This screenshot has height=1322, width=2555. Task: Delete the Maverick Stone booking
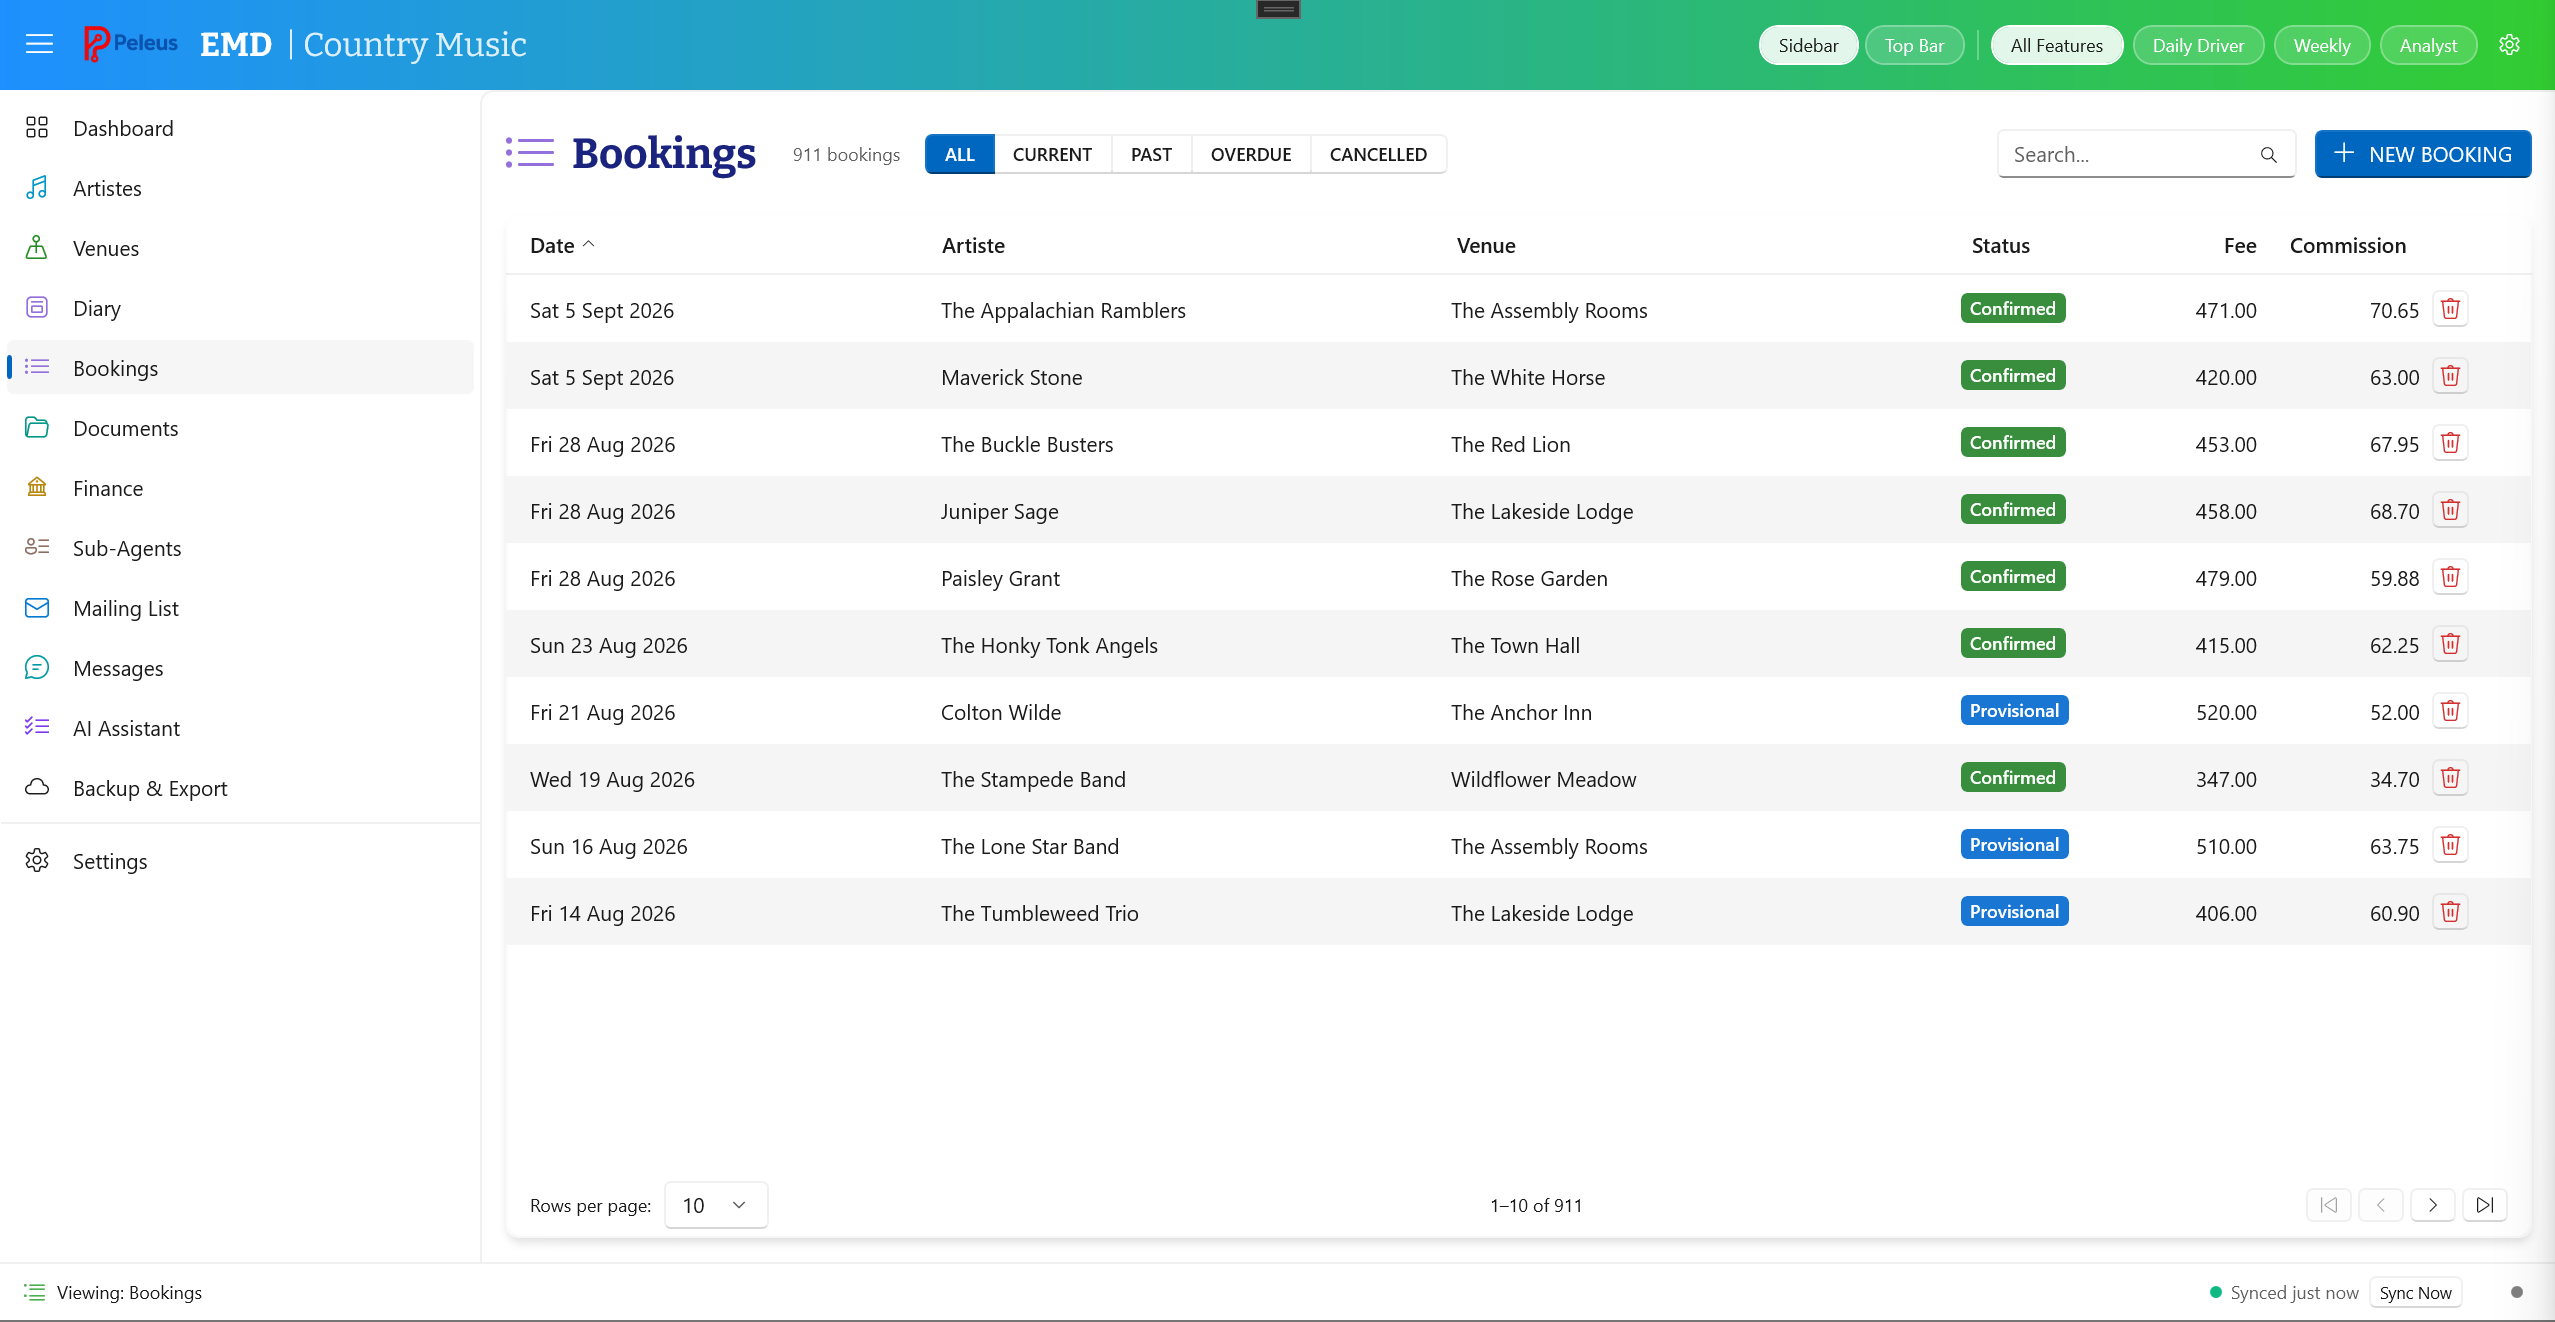pos(2448,377)
